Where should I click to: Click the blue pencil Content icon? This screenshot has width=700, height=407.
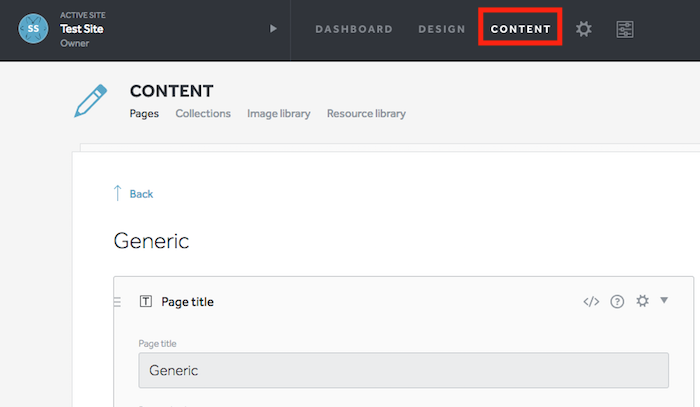coord(91,101)
